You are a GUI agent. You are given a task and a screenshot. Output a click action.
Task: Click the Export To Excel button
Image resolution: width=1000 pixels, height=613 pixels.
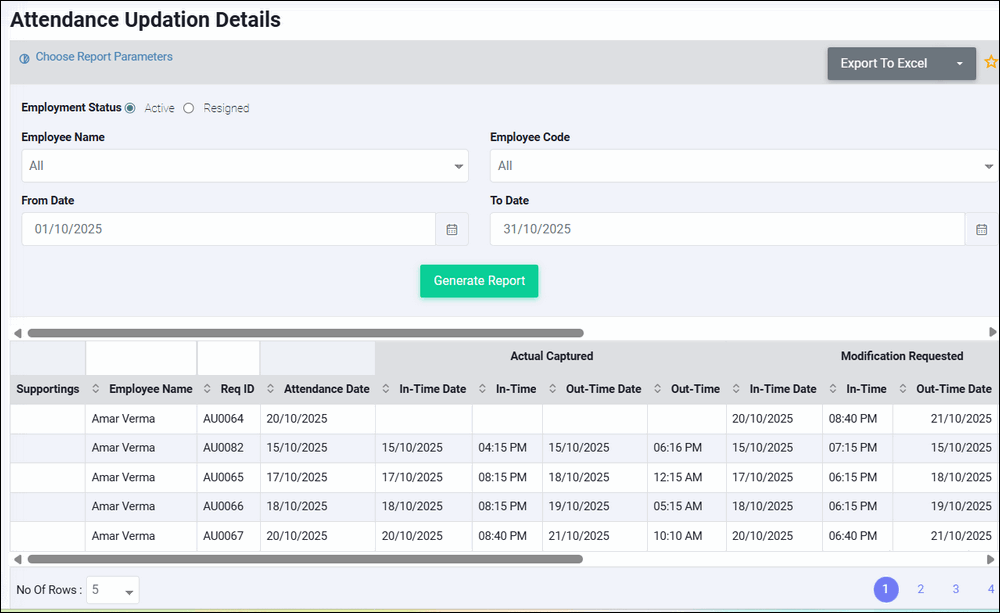tap(883, 63)
